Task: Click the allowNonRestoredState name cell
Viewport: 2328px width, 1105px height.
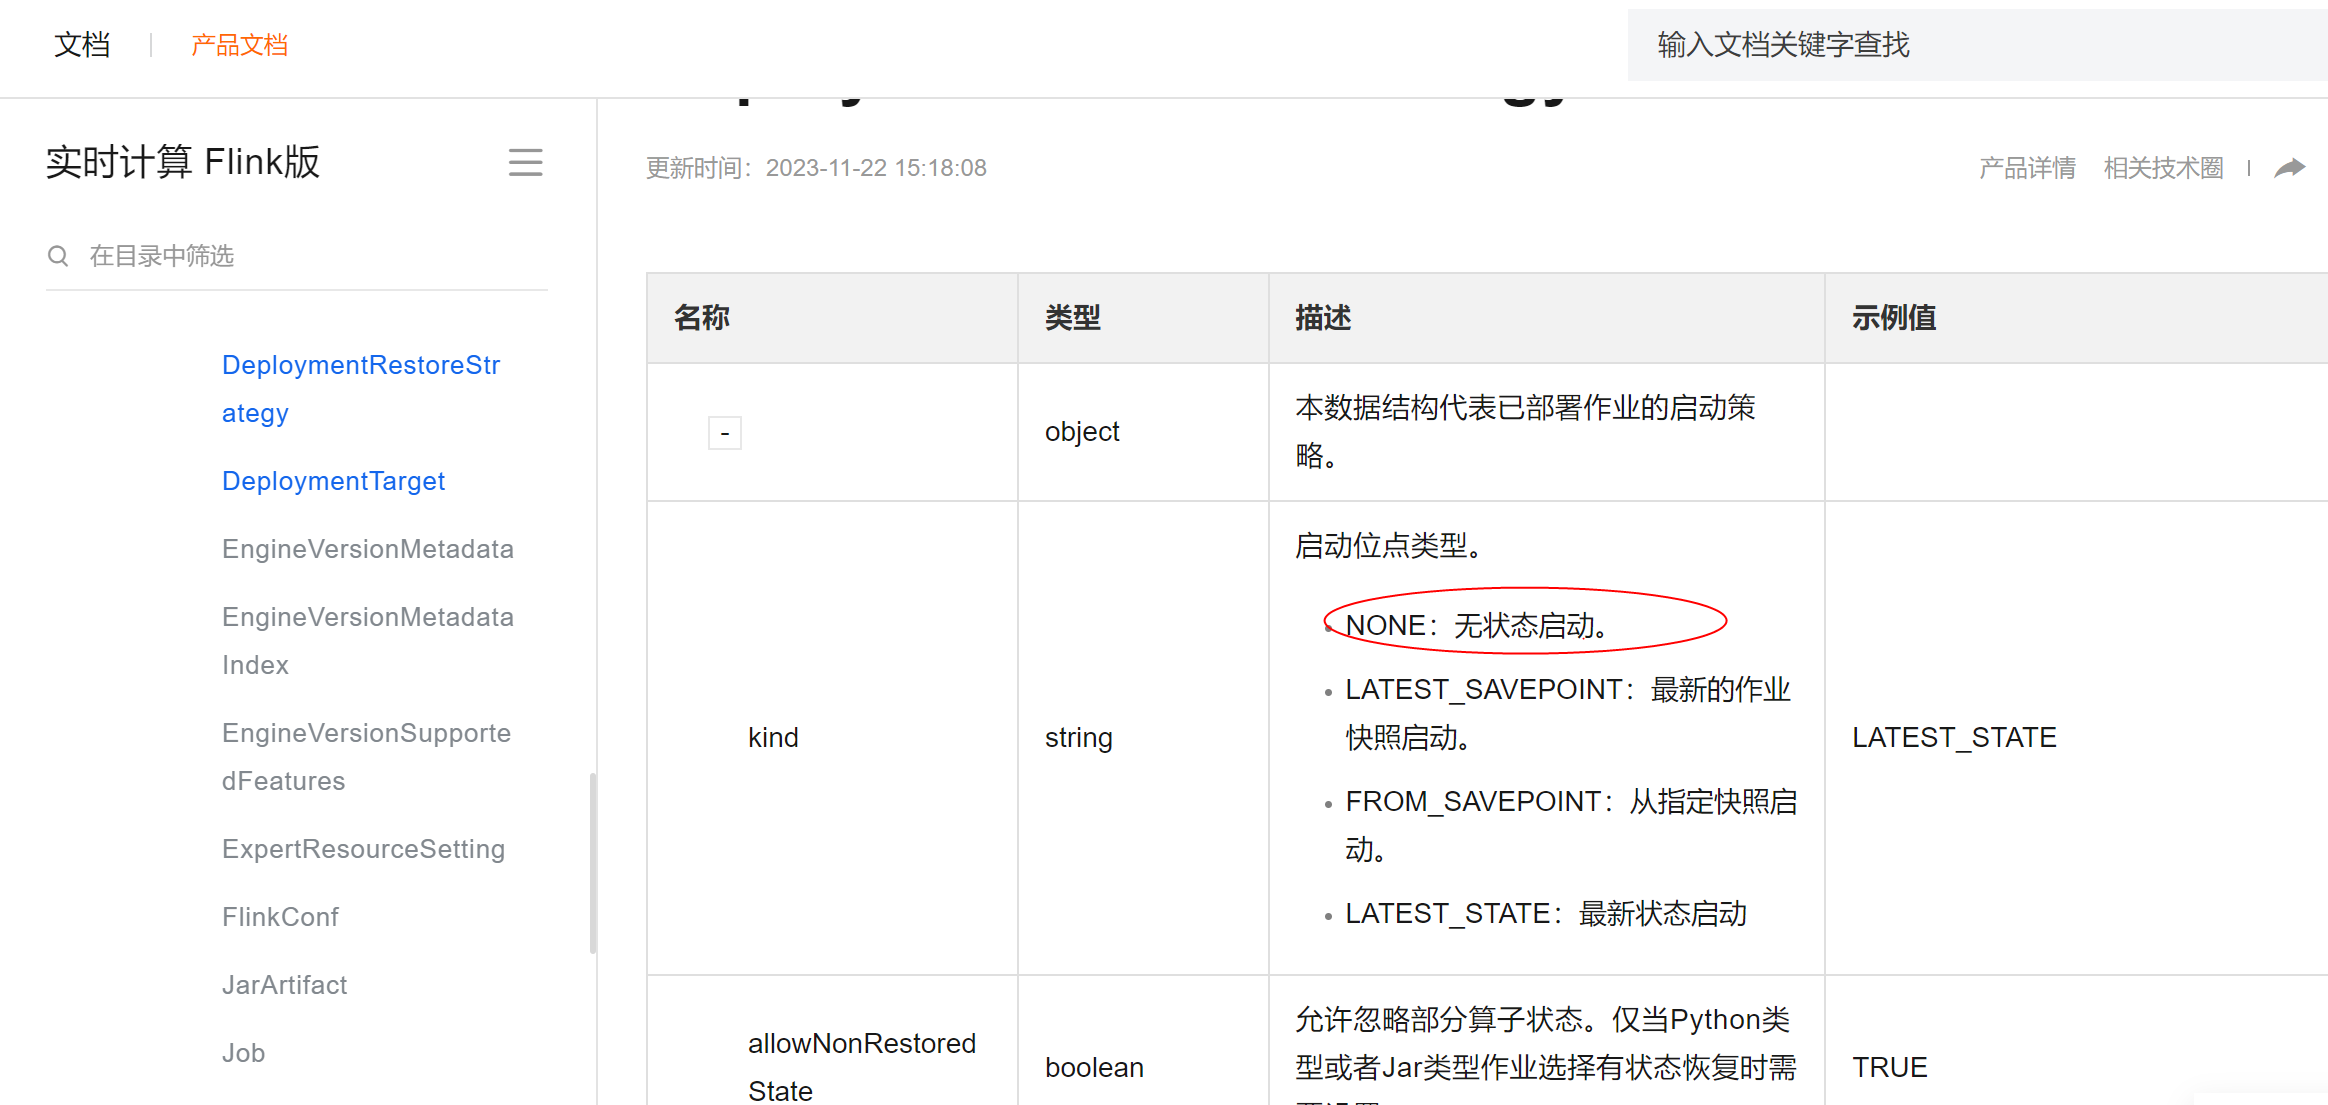Action: click(862, 1067)
